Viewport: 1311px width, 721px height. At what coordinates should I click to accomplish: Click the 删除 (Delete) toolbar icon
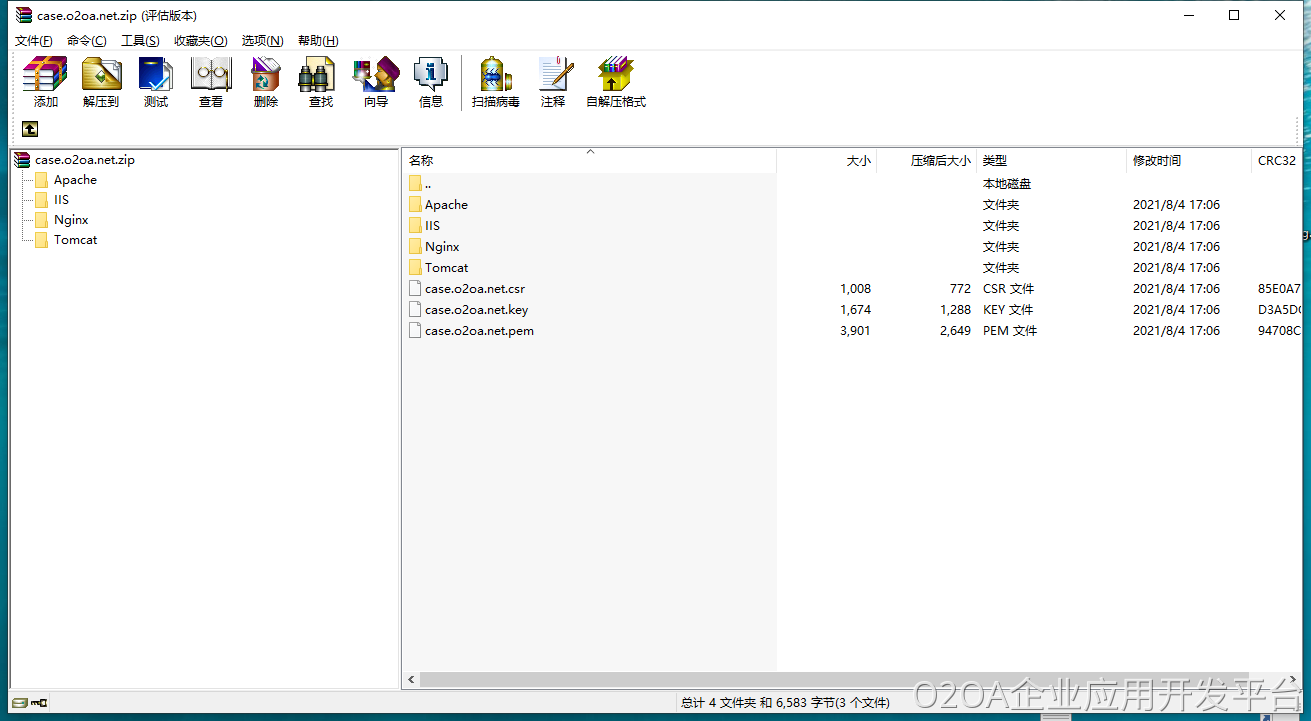tap(266, 82)
